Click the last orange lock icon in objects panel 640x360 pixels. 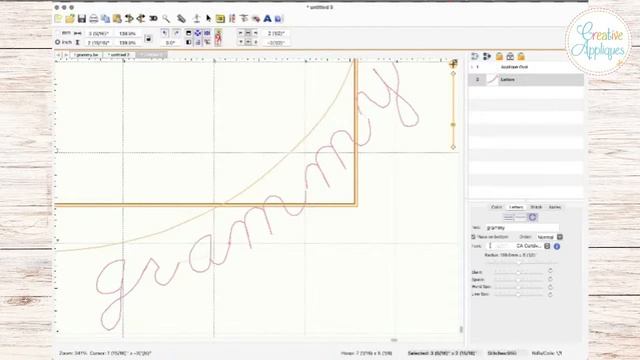(521, 56)
